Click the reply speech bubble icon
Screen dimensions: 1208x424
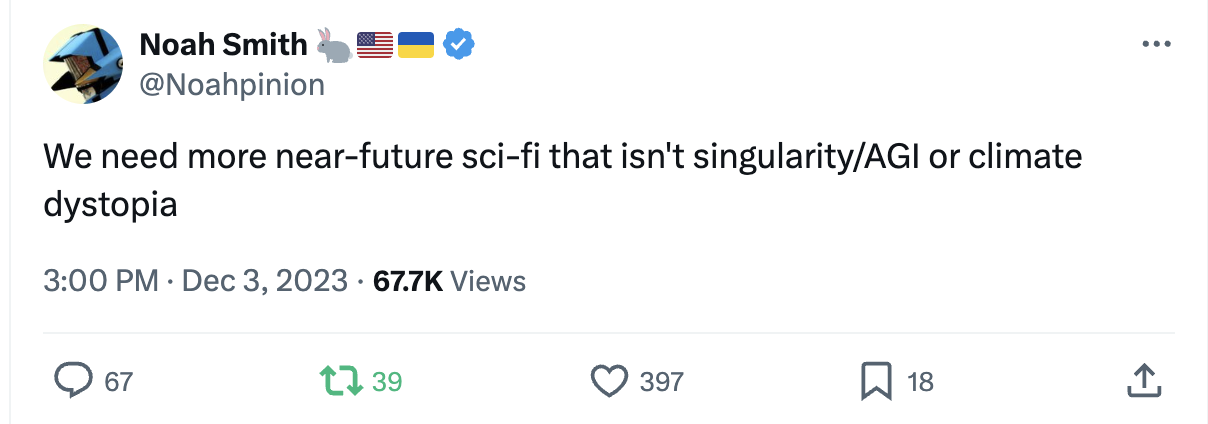(73, 380)
